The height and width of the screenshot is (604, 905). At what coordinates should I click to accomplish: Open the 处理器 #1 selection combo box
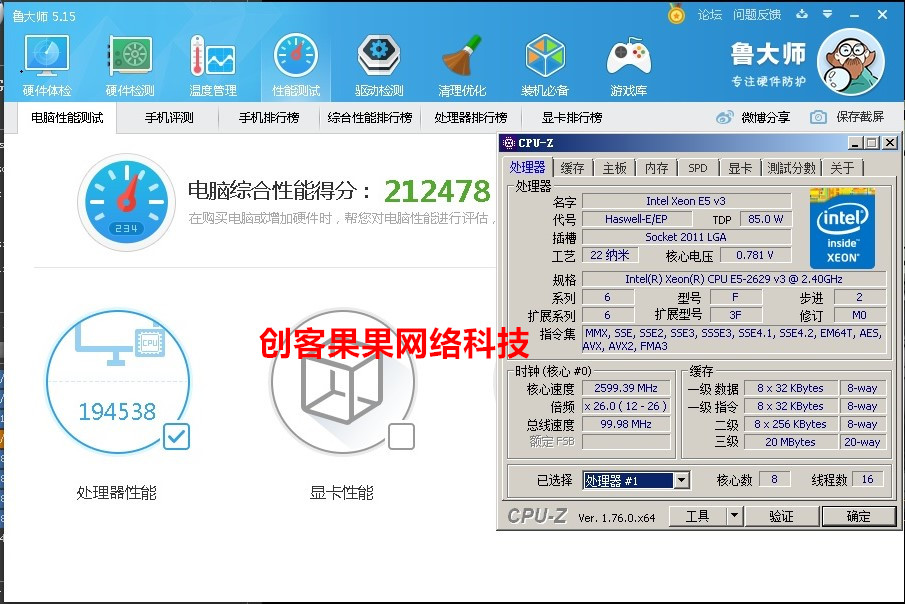coord(636,480)
